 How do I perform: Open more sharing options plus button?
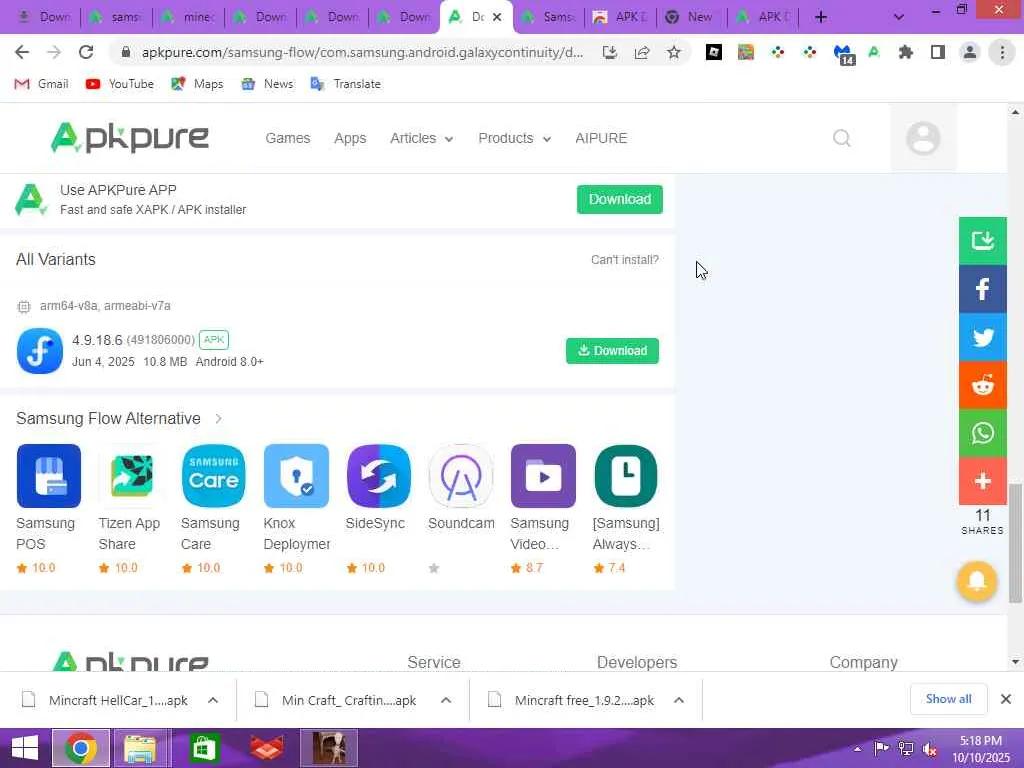tap(982, 481)
